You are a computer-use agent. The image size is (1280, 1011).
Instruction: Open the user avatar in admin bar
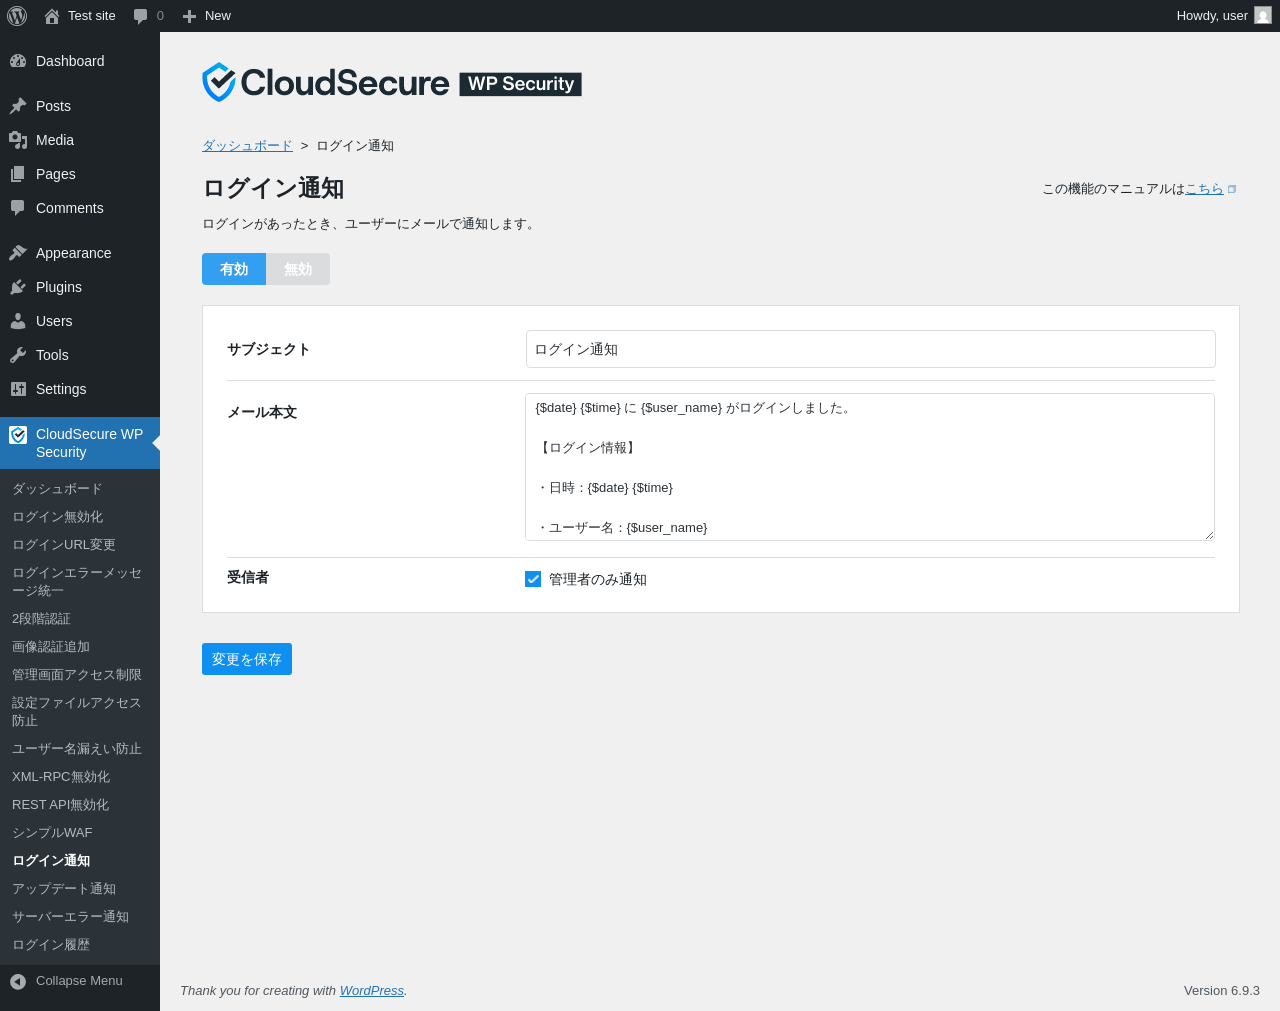click(1263, 16)
